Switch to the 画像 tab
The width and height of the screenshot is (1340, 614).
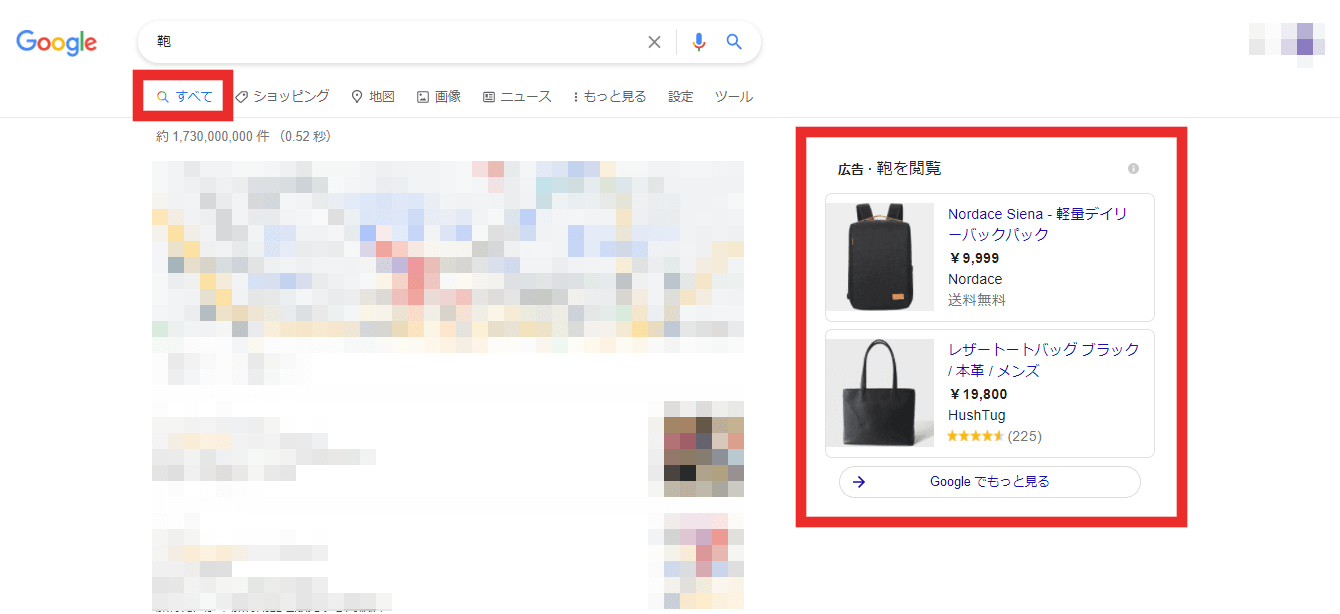(x=439, y=97)
